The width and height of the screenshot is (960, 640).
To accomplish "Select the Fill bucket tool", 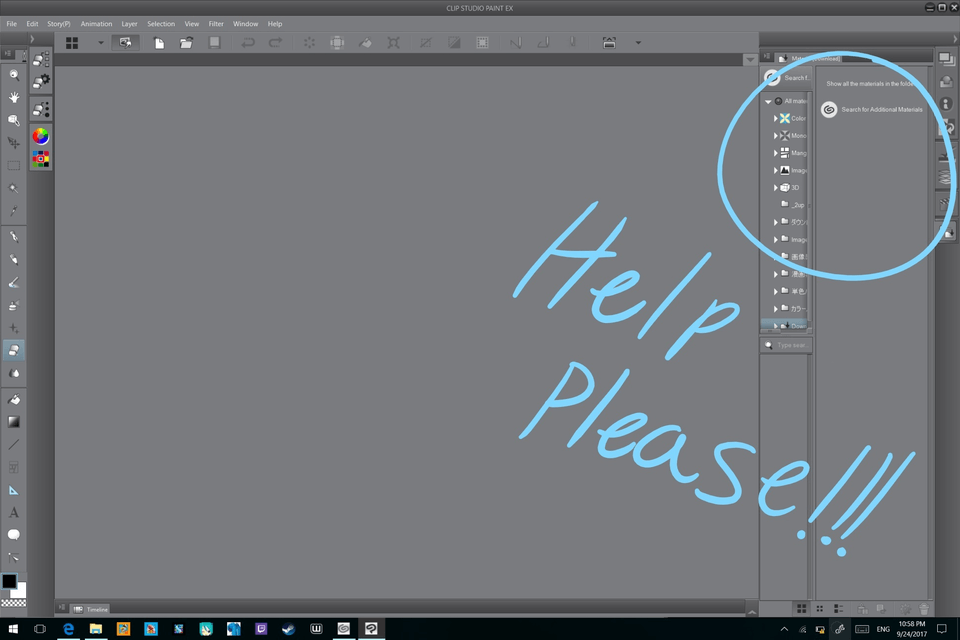I will pos(14,400).
